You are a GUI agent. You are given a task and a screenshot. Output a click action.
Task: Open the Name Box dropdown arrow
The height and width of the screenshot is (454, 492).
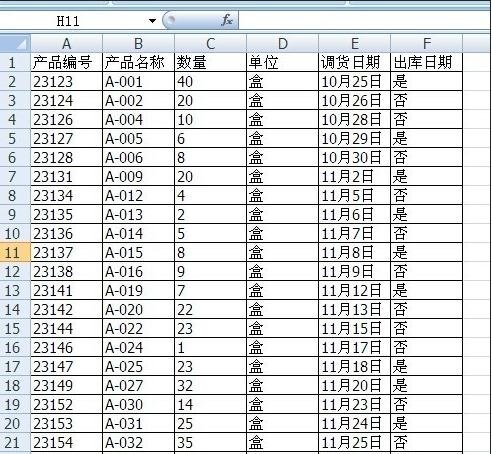152,21
